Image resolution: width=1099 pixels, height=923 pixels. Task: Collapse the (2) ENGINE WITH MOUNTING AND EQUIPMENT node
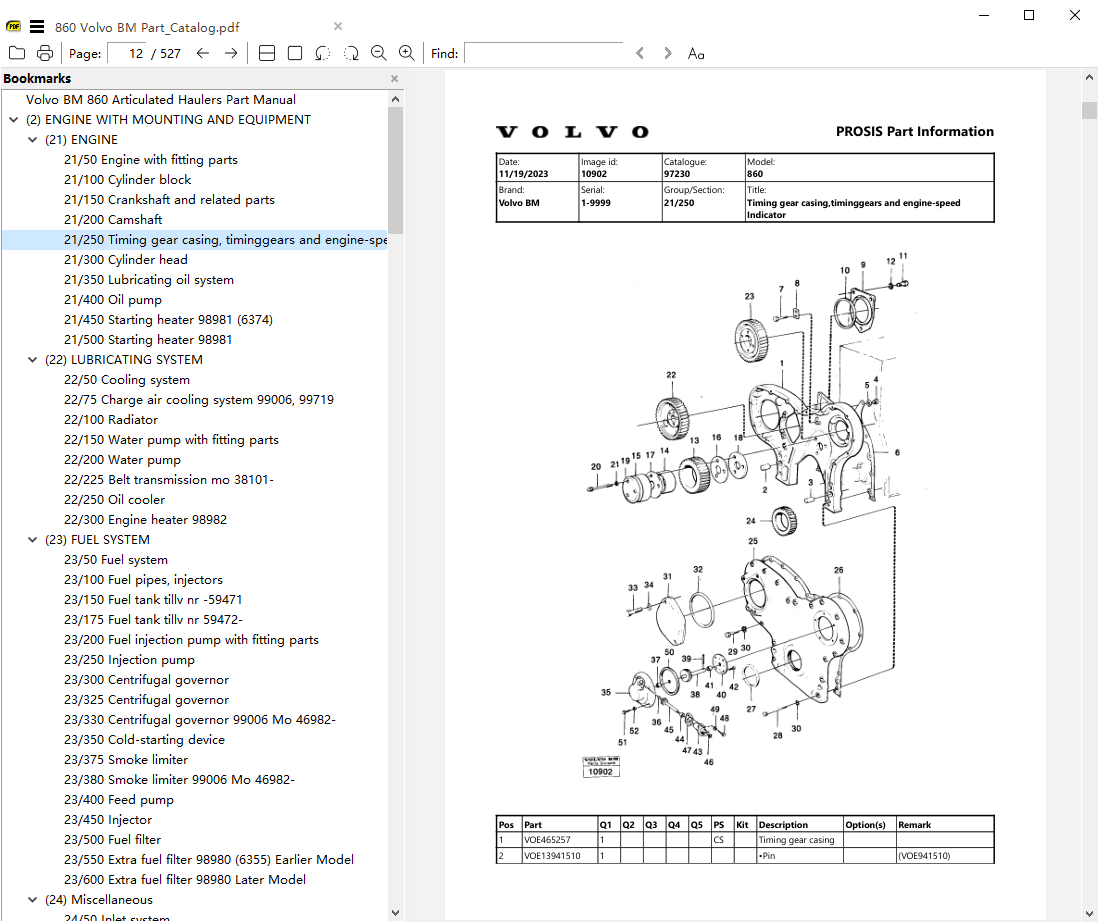(x=14, y=120)
